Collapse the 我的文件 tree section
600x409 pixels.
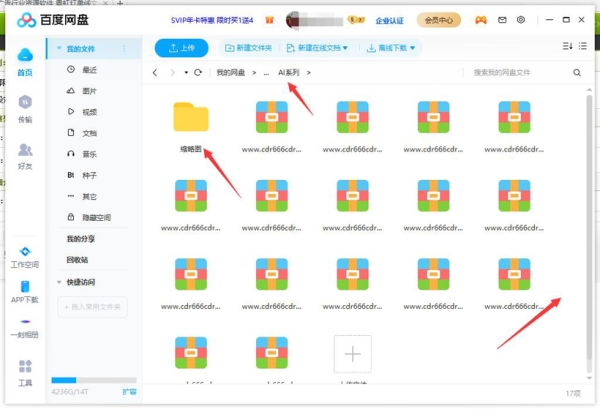[59, 49]
